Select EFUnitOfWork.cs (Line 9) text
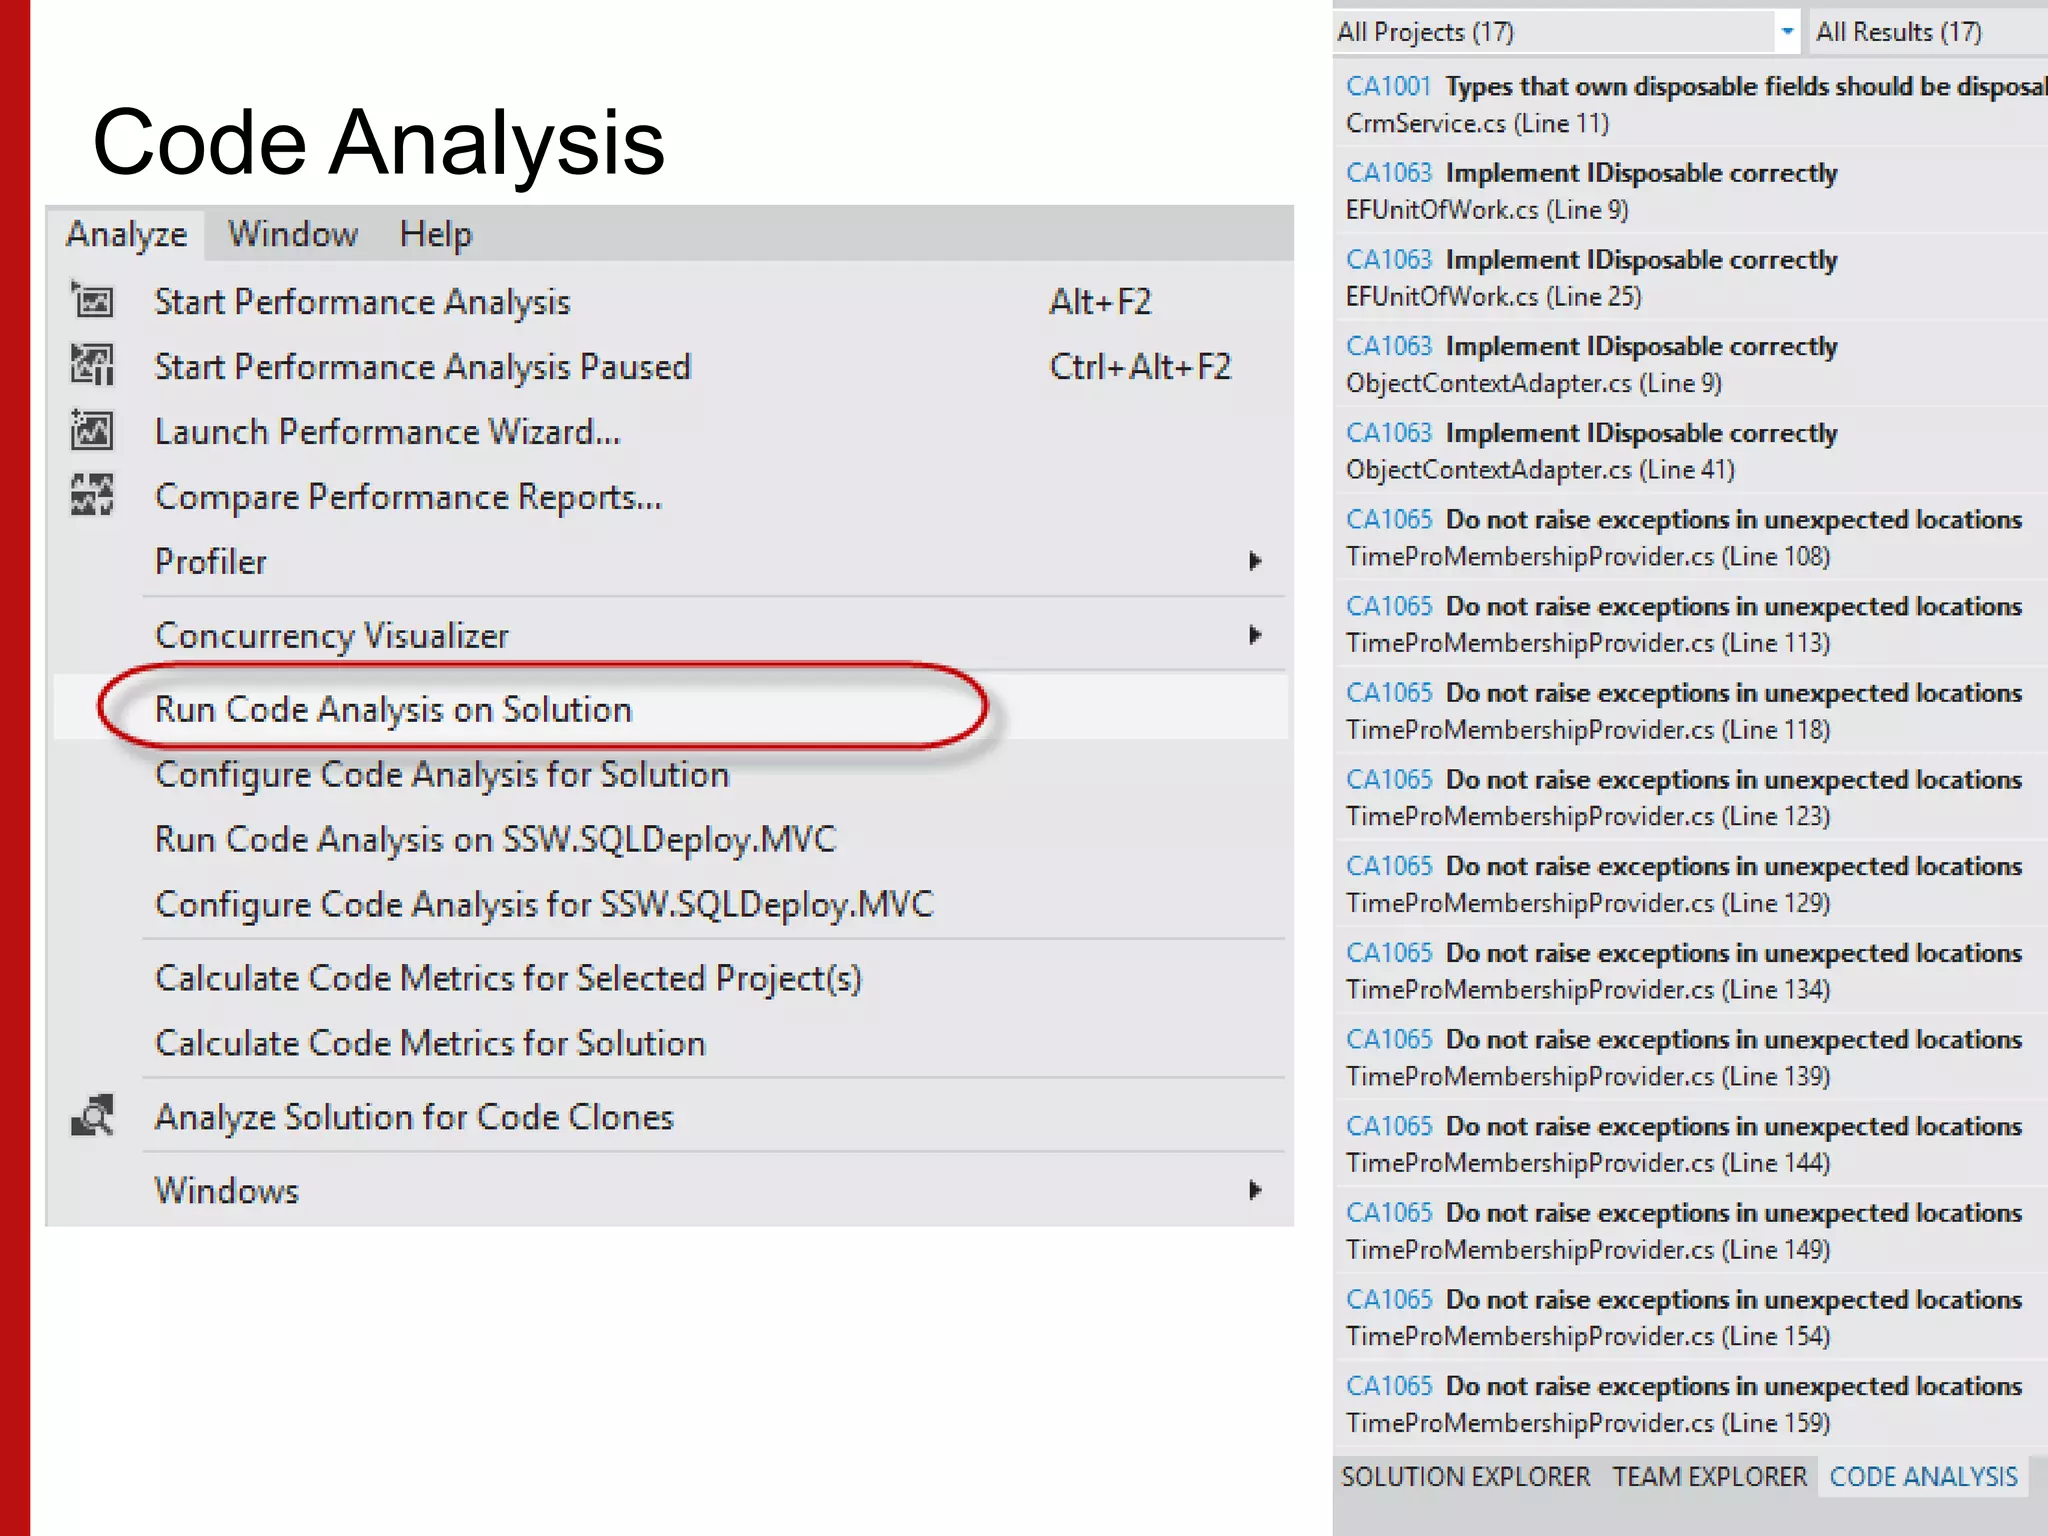 pos(1487,210)
